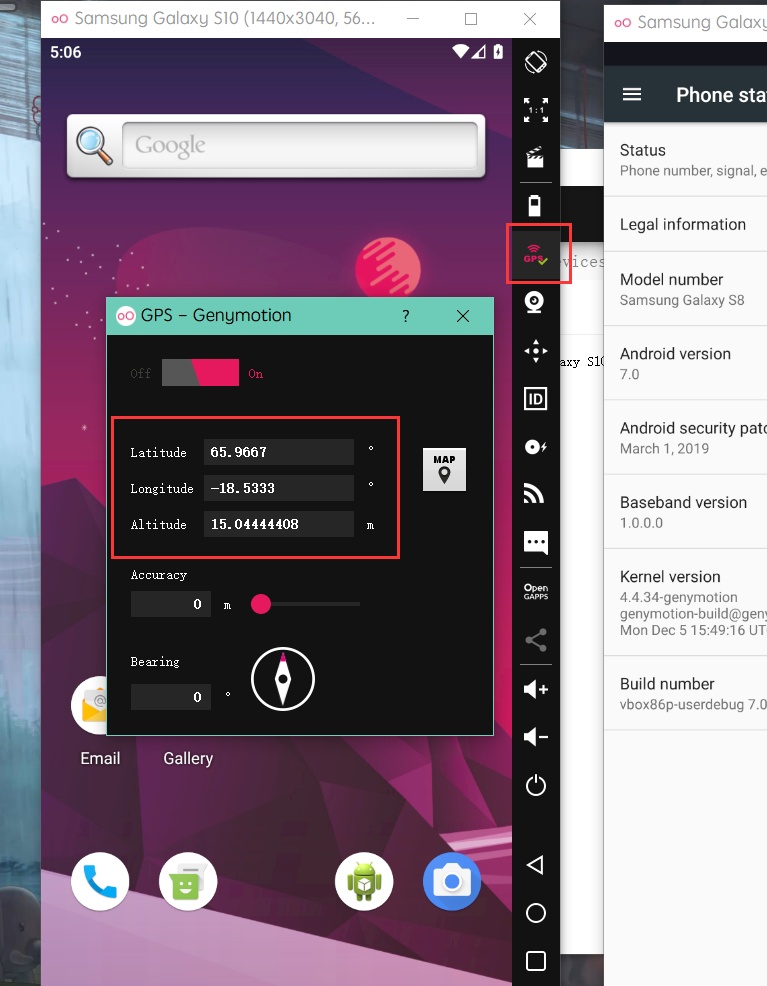Open the app drawer Android icon
The image size is (767, 986).
click(364, 882)
